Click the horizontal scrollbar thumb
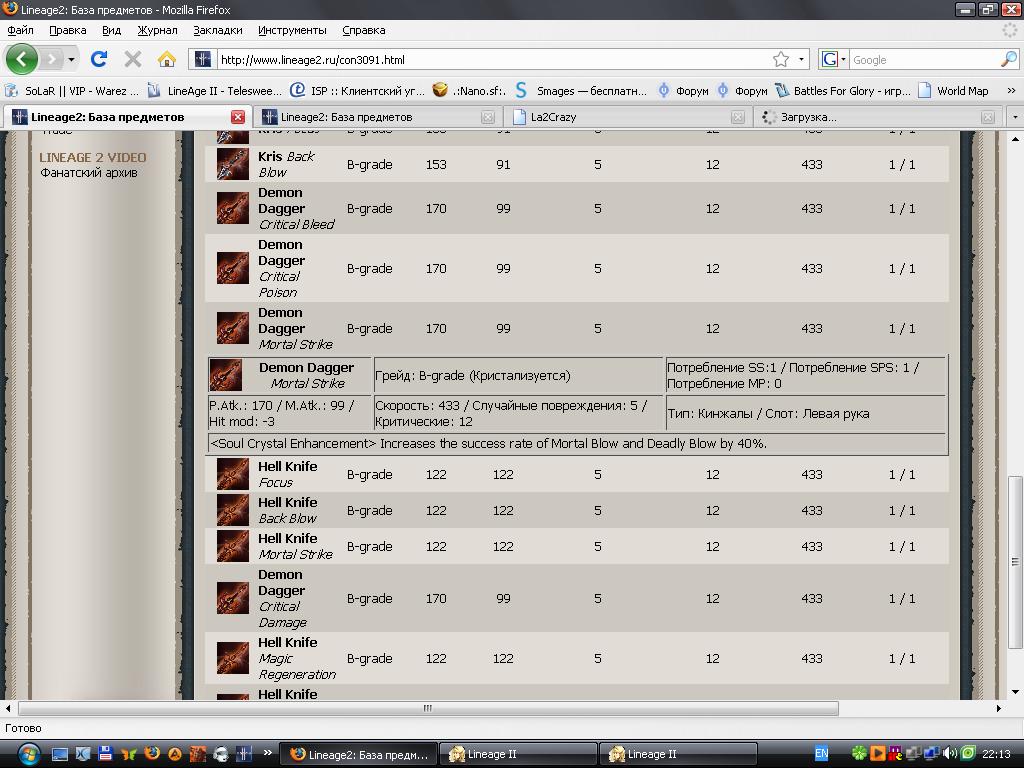Image resolution: width=1024 pixels, height=768 pixels. (428, 708)
